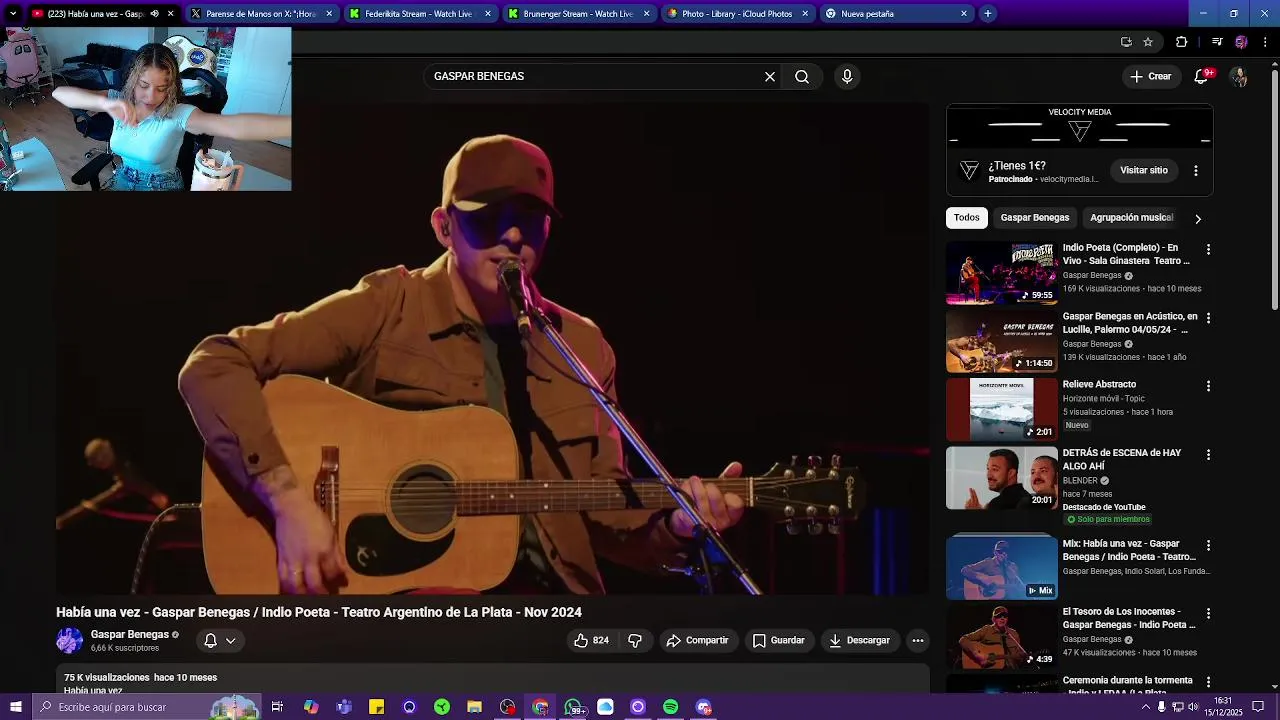The width and height of the screenshot is (1280, 720).
Task: Close the Nueva pestaña tab
Action: point(963,14)
